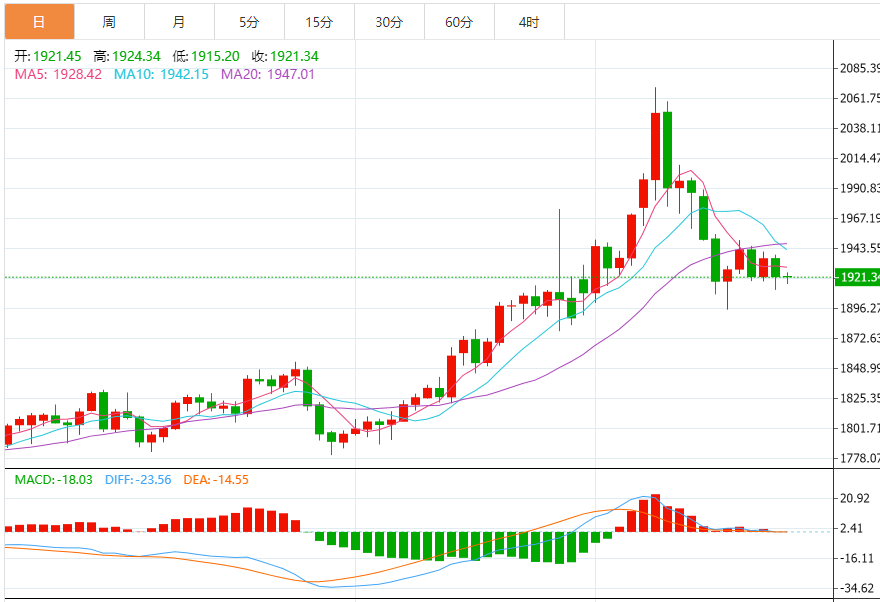Click the latest small green candlestick
The height and width of the screenshot is (602, 880).
click(788, 277)
